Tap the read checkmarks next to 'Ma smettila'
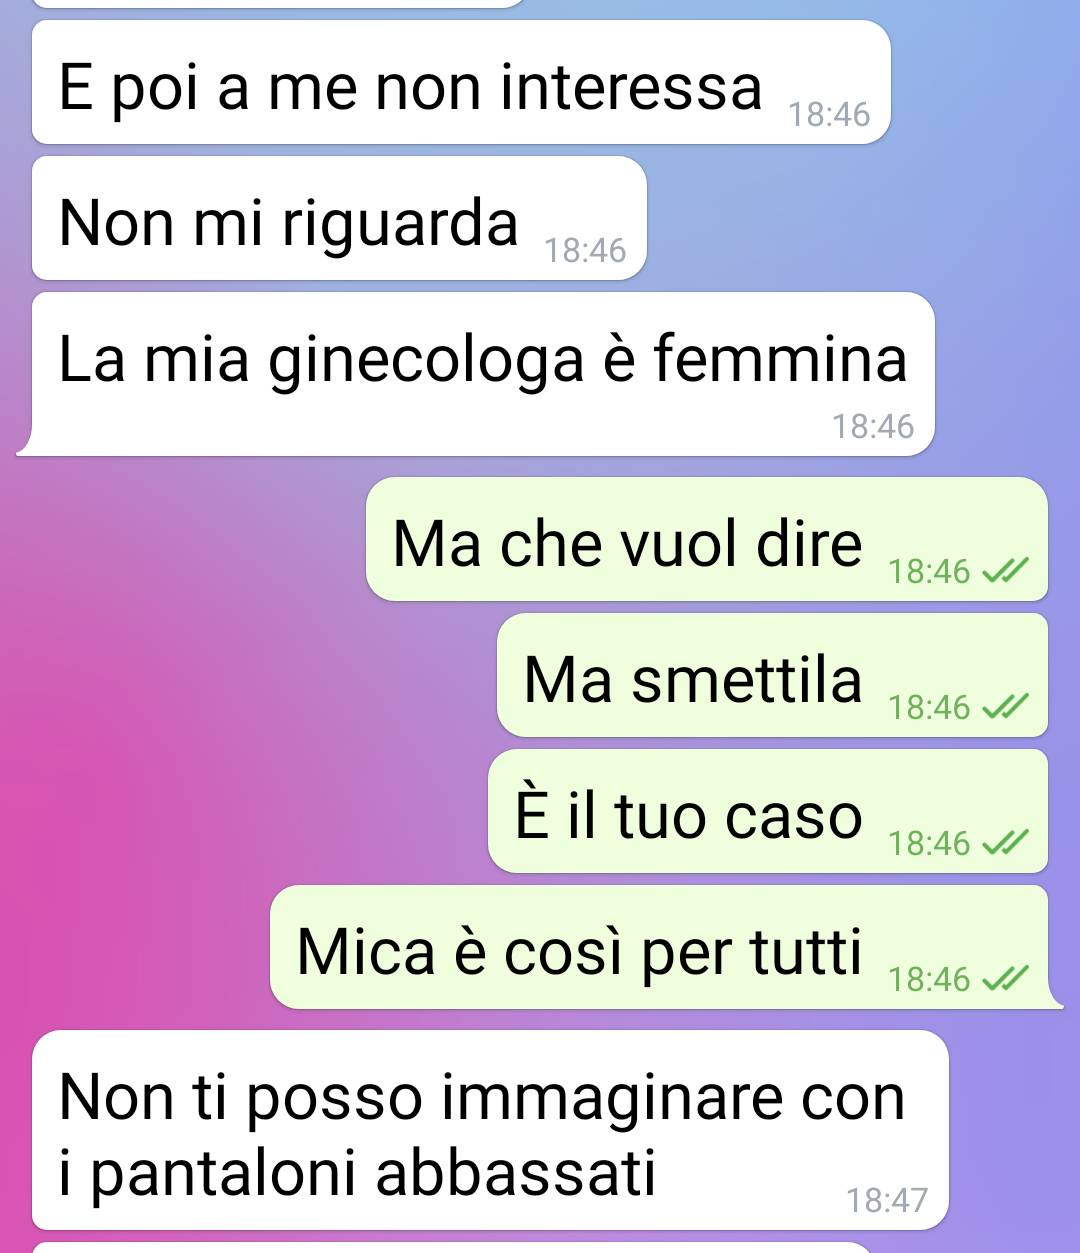The image size is (1080, 1253). click(1004, 707)
